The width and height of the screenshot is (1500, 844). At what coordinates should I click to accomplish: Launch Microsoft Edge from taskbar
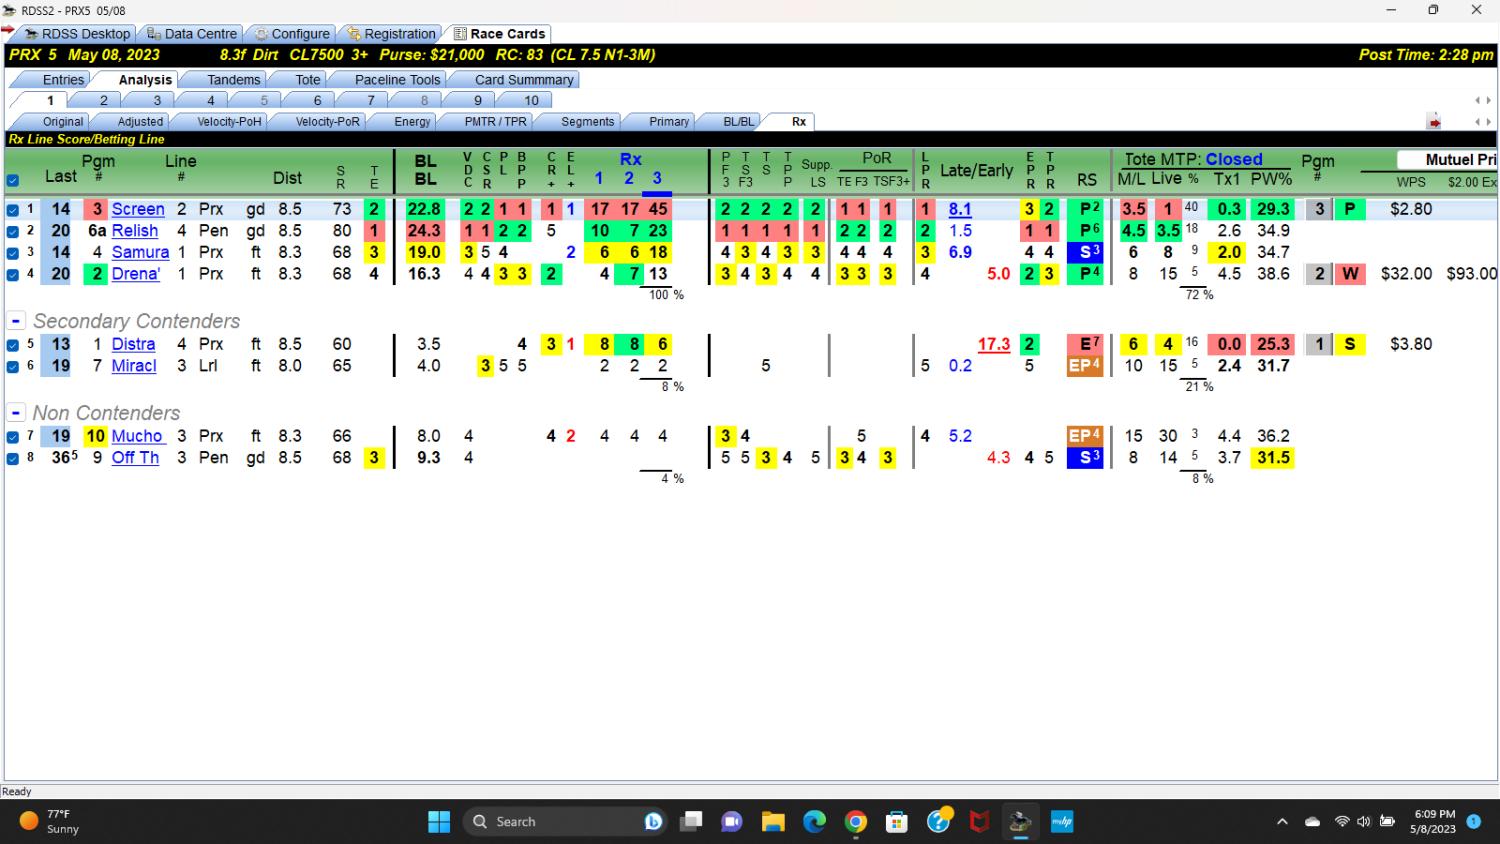click(x=814, y=822)
